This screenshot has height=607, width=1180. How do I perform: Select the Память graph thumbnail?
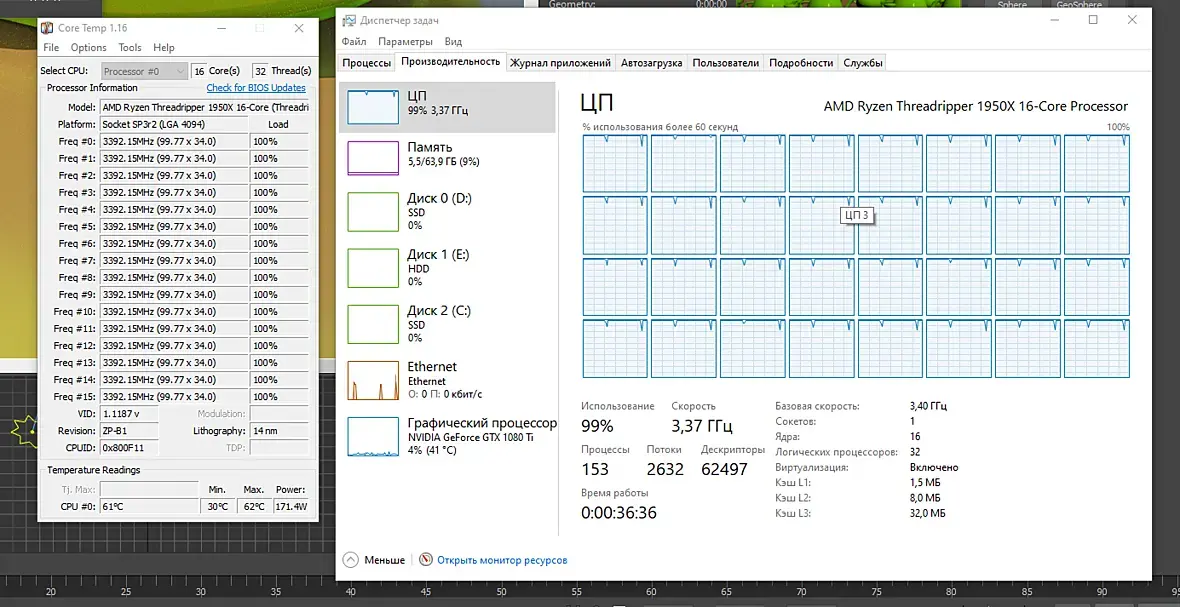373,158
